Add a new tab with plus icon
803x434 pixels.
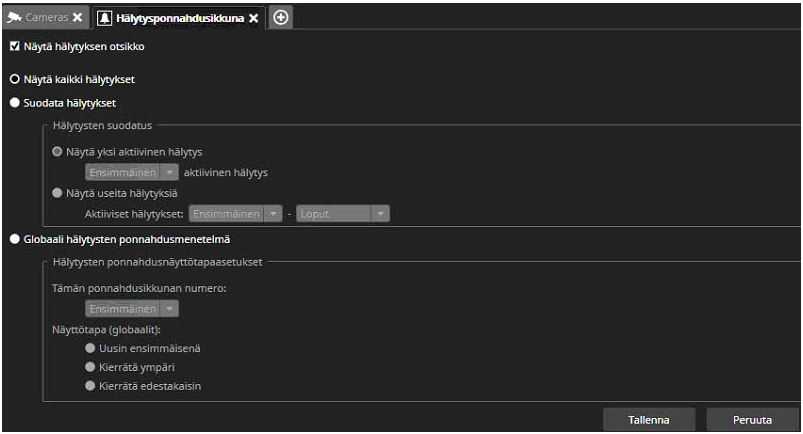281,17
